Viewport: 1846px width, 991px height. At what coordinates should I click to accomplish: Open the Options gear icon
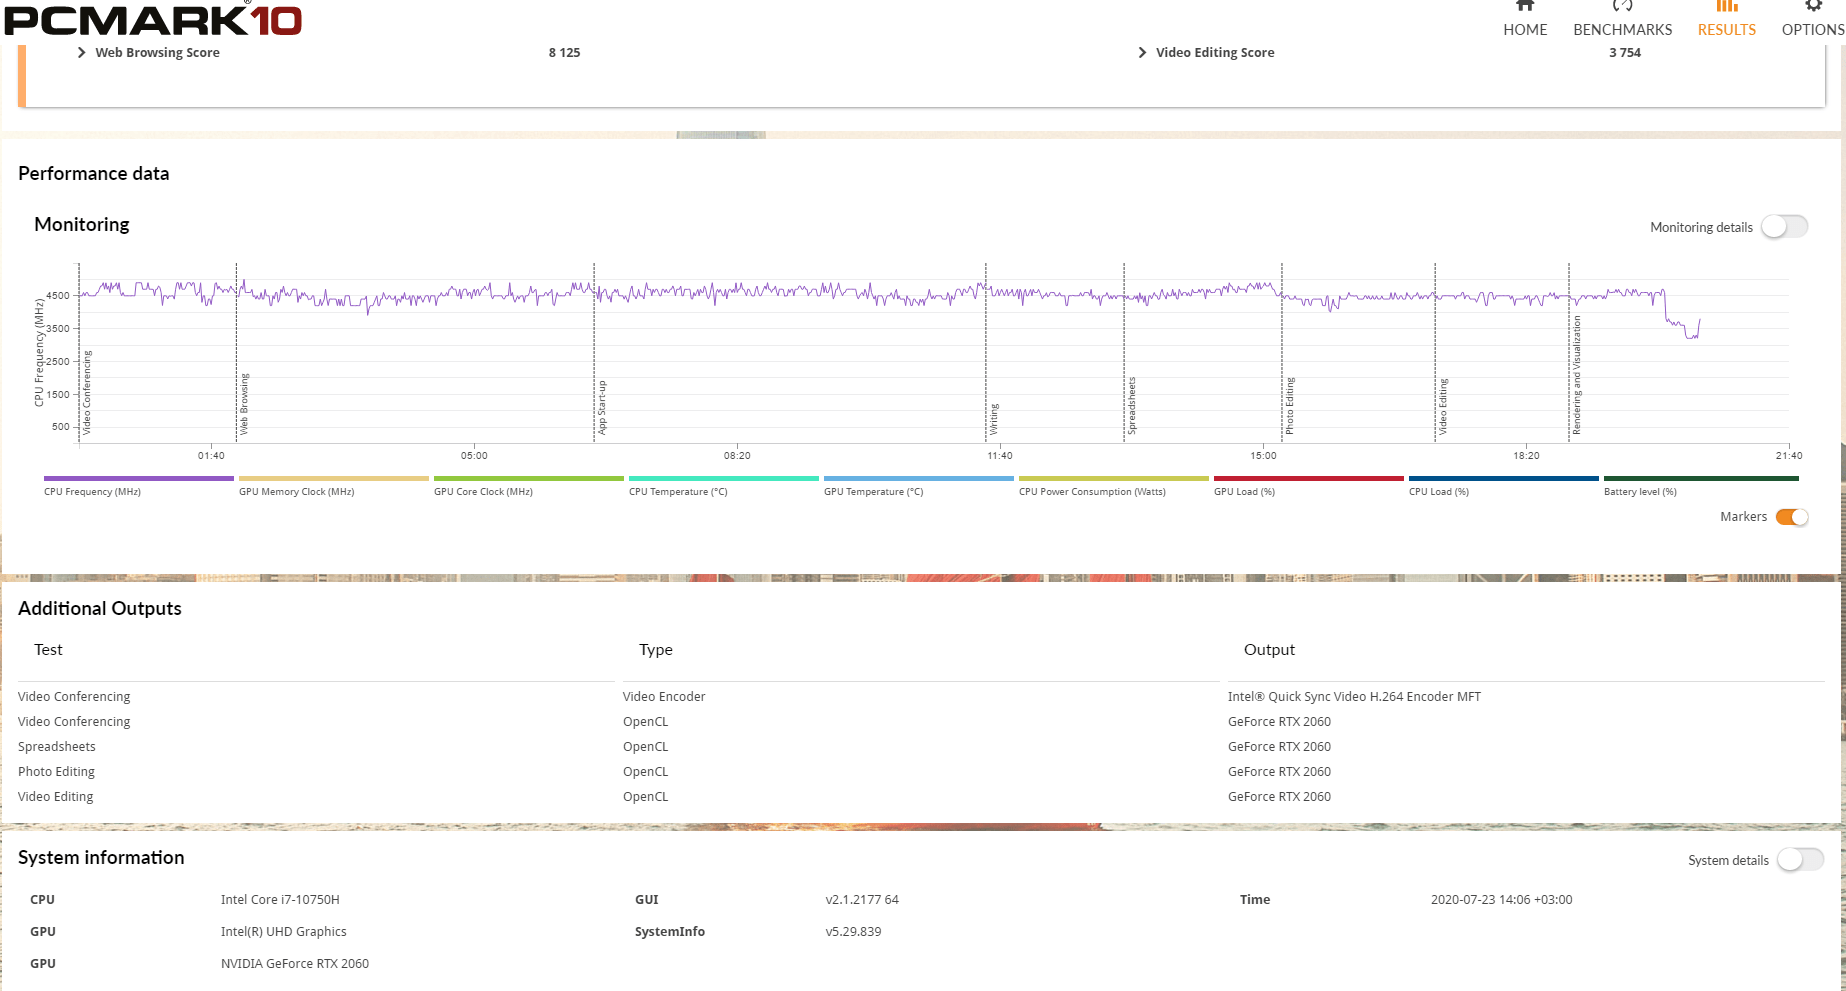point(1812,6)
